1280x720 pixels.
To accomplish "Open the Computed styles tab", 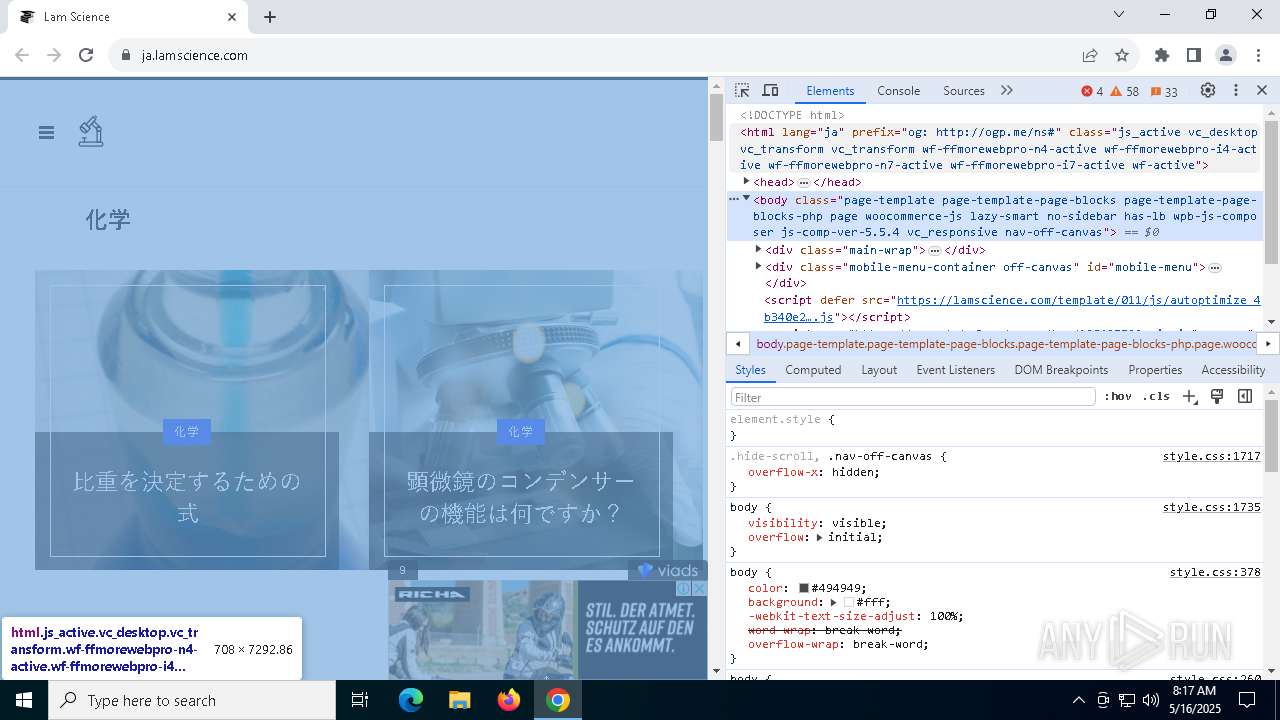I will (813, 370).
